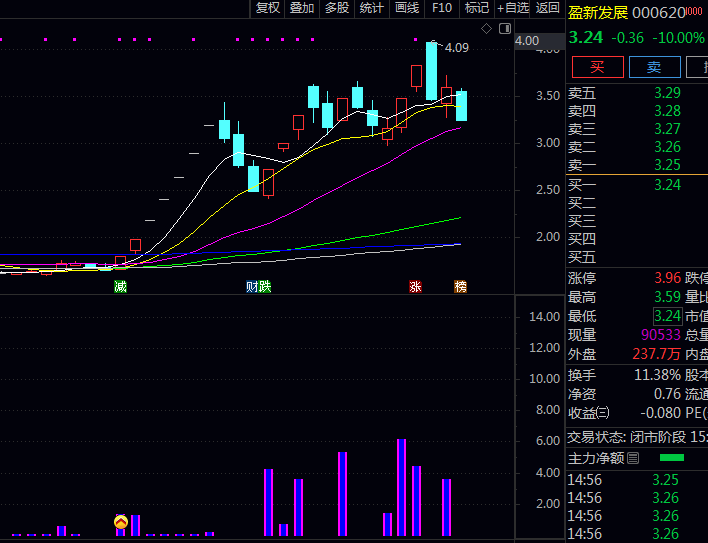Open the list icon next to 主力净额
This screenshot has width=708, height=543.
633,458
